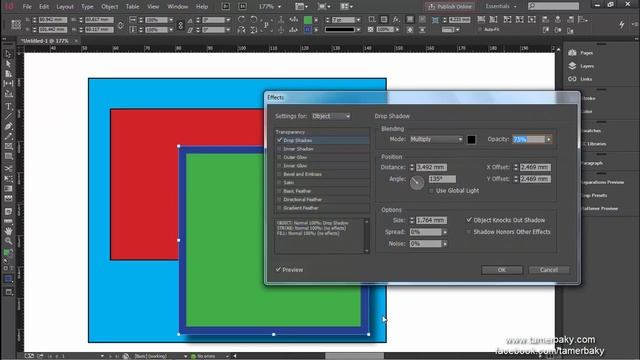Click the rotate 90 degrees clockwise icon
640x360 pixels.
tap(242, 20)
